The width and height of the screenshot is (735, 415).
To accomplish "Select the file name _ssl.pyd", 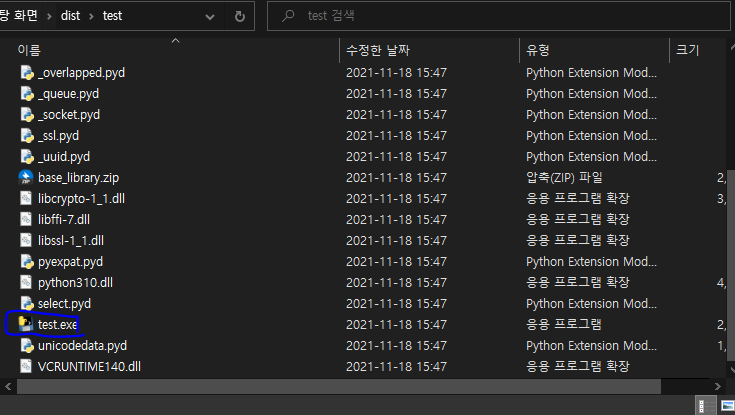I will point(59,136).
